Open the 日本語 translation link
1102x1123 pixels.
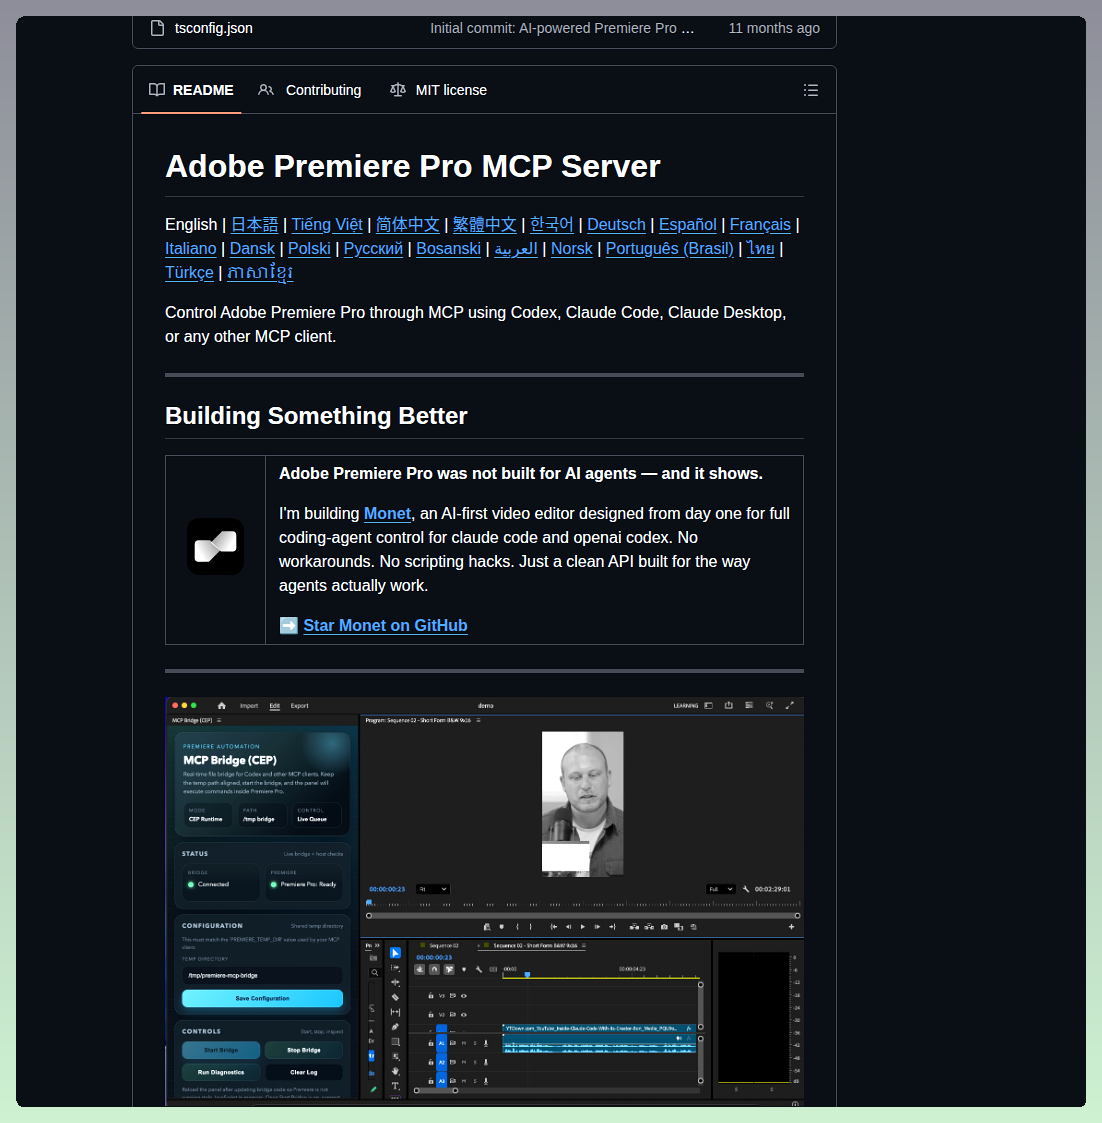[x=254, y=225]
